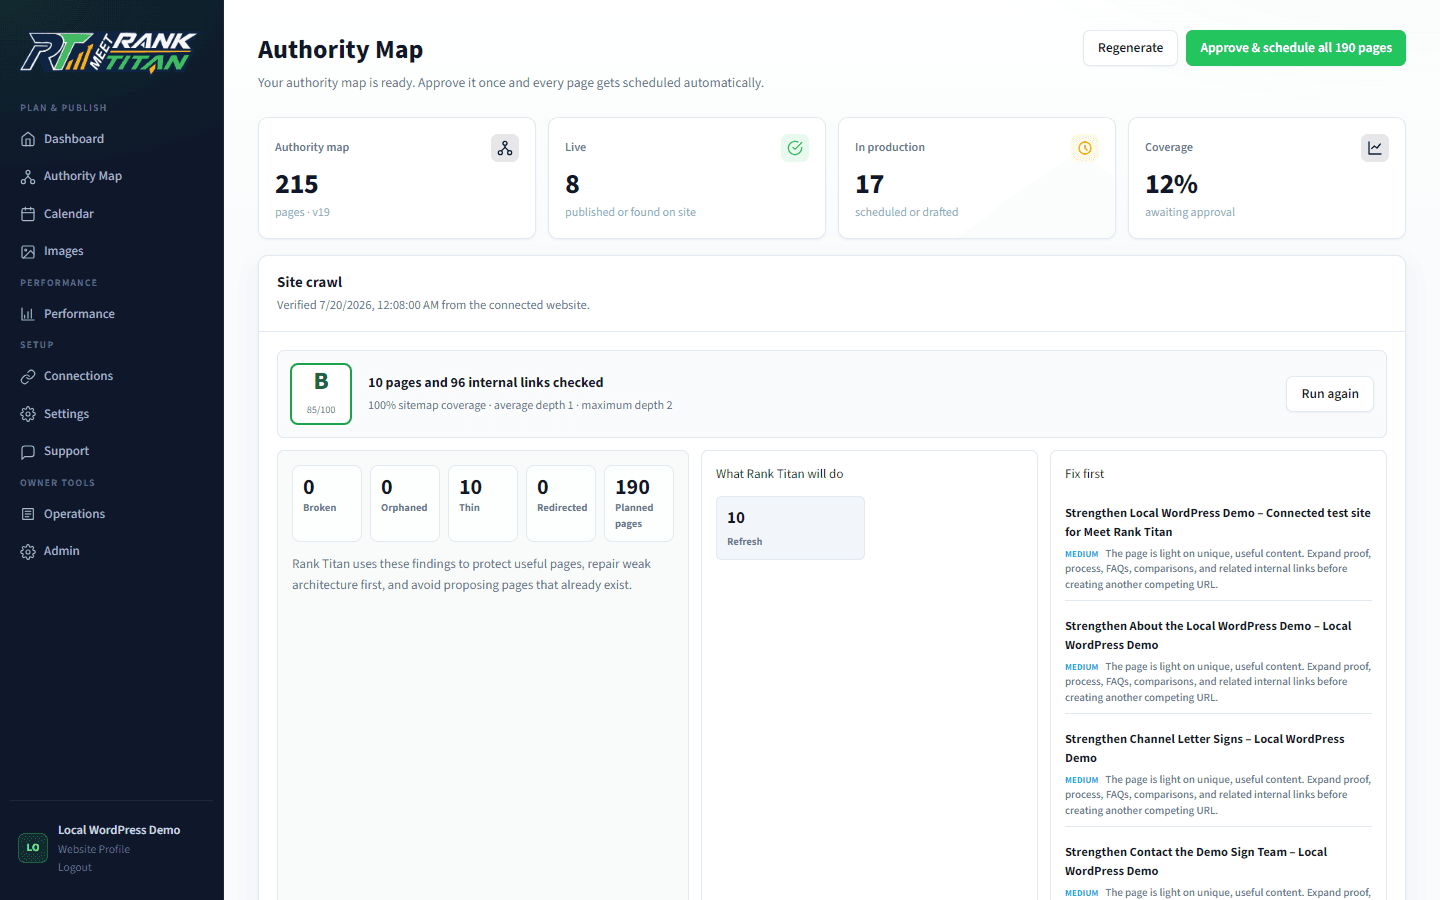Image resolution: width=1440 pixels, height=900 pixels.
Task: Click the Coverage 12% card
Action: [1267, 178]
